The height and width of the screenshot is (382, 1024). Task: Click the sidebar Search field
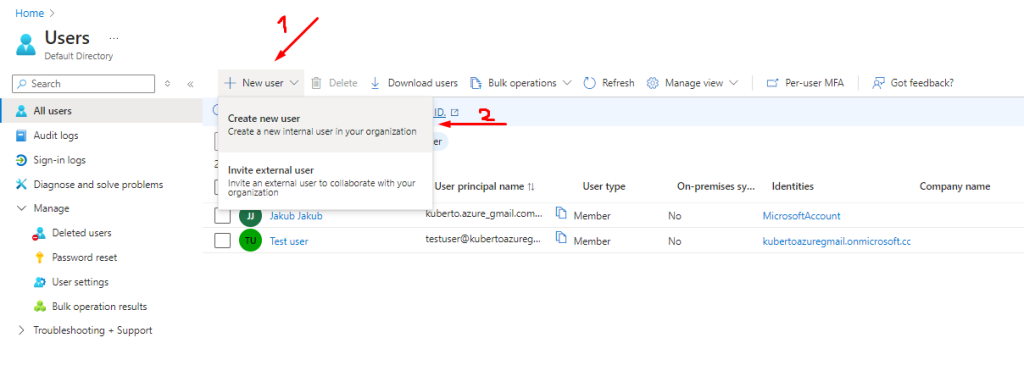84,84
